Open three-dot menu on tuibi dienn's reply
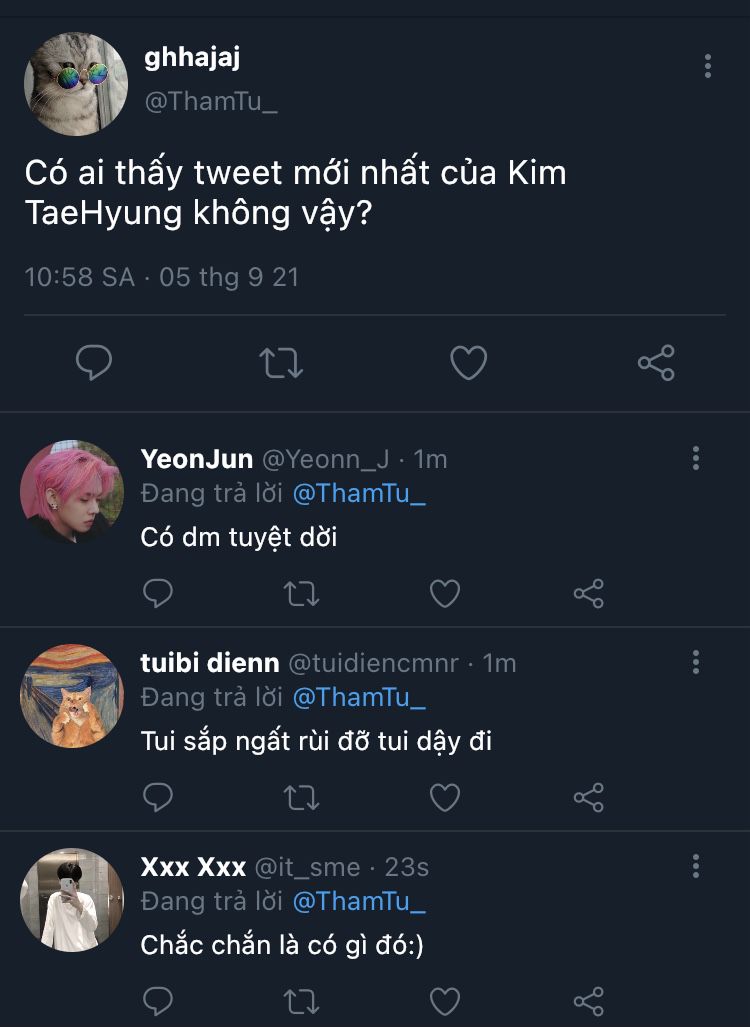The height and width of the screenshot is (1027, 750). click(x=696, y=662)
